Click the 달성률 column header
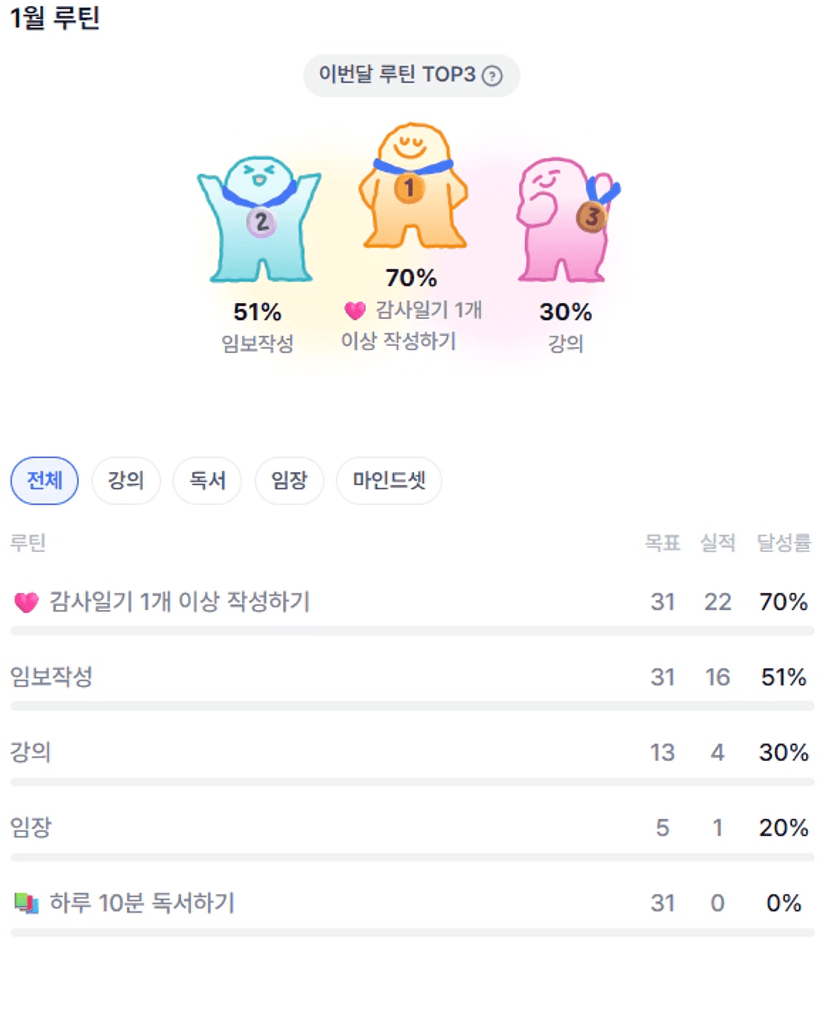 click(783, 543)
